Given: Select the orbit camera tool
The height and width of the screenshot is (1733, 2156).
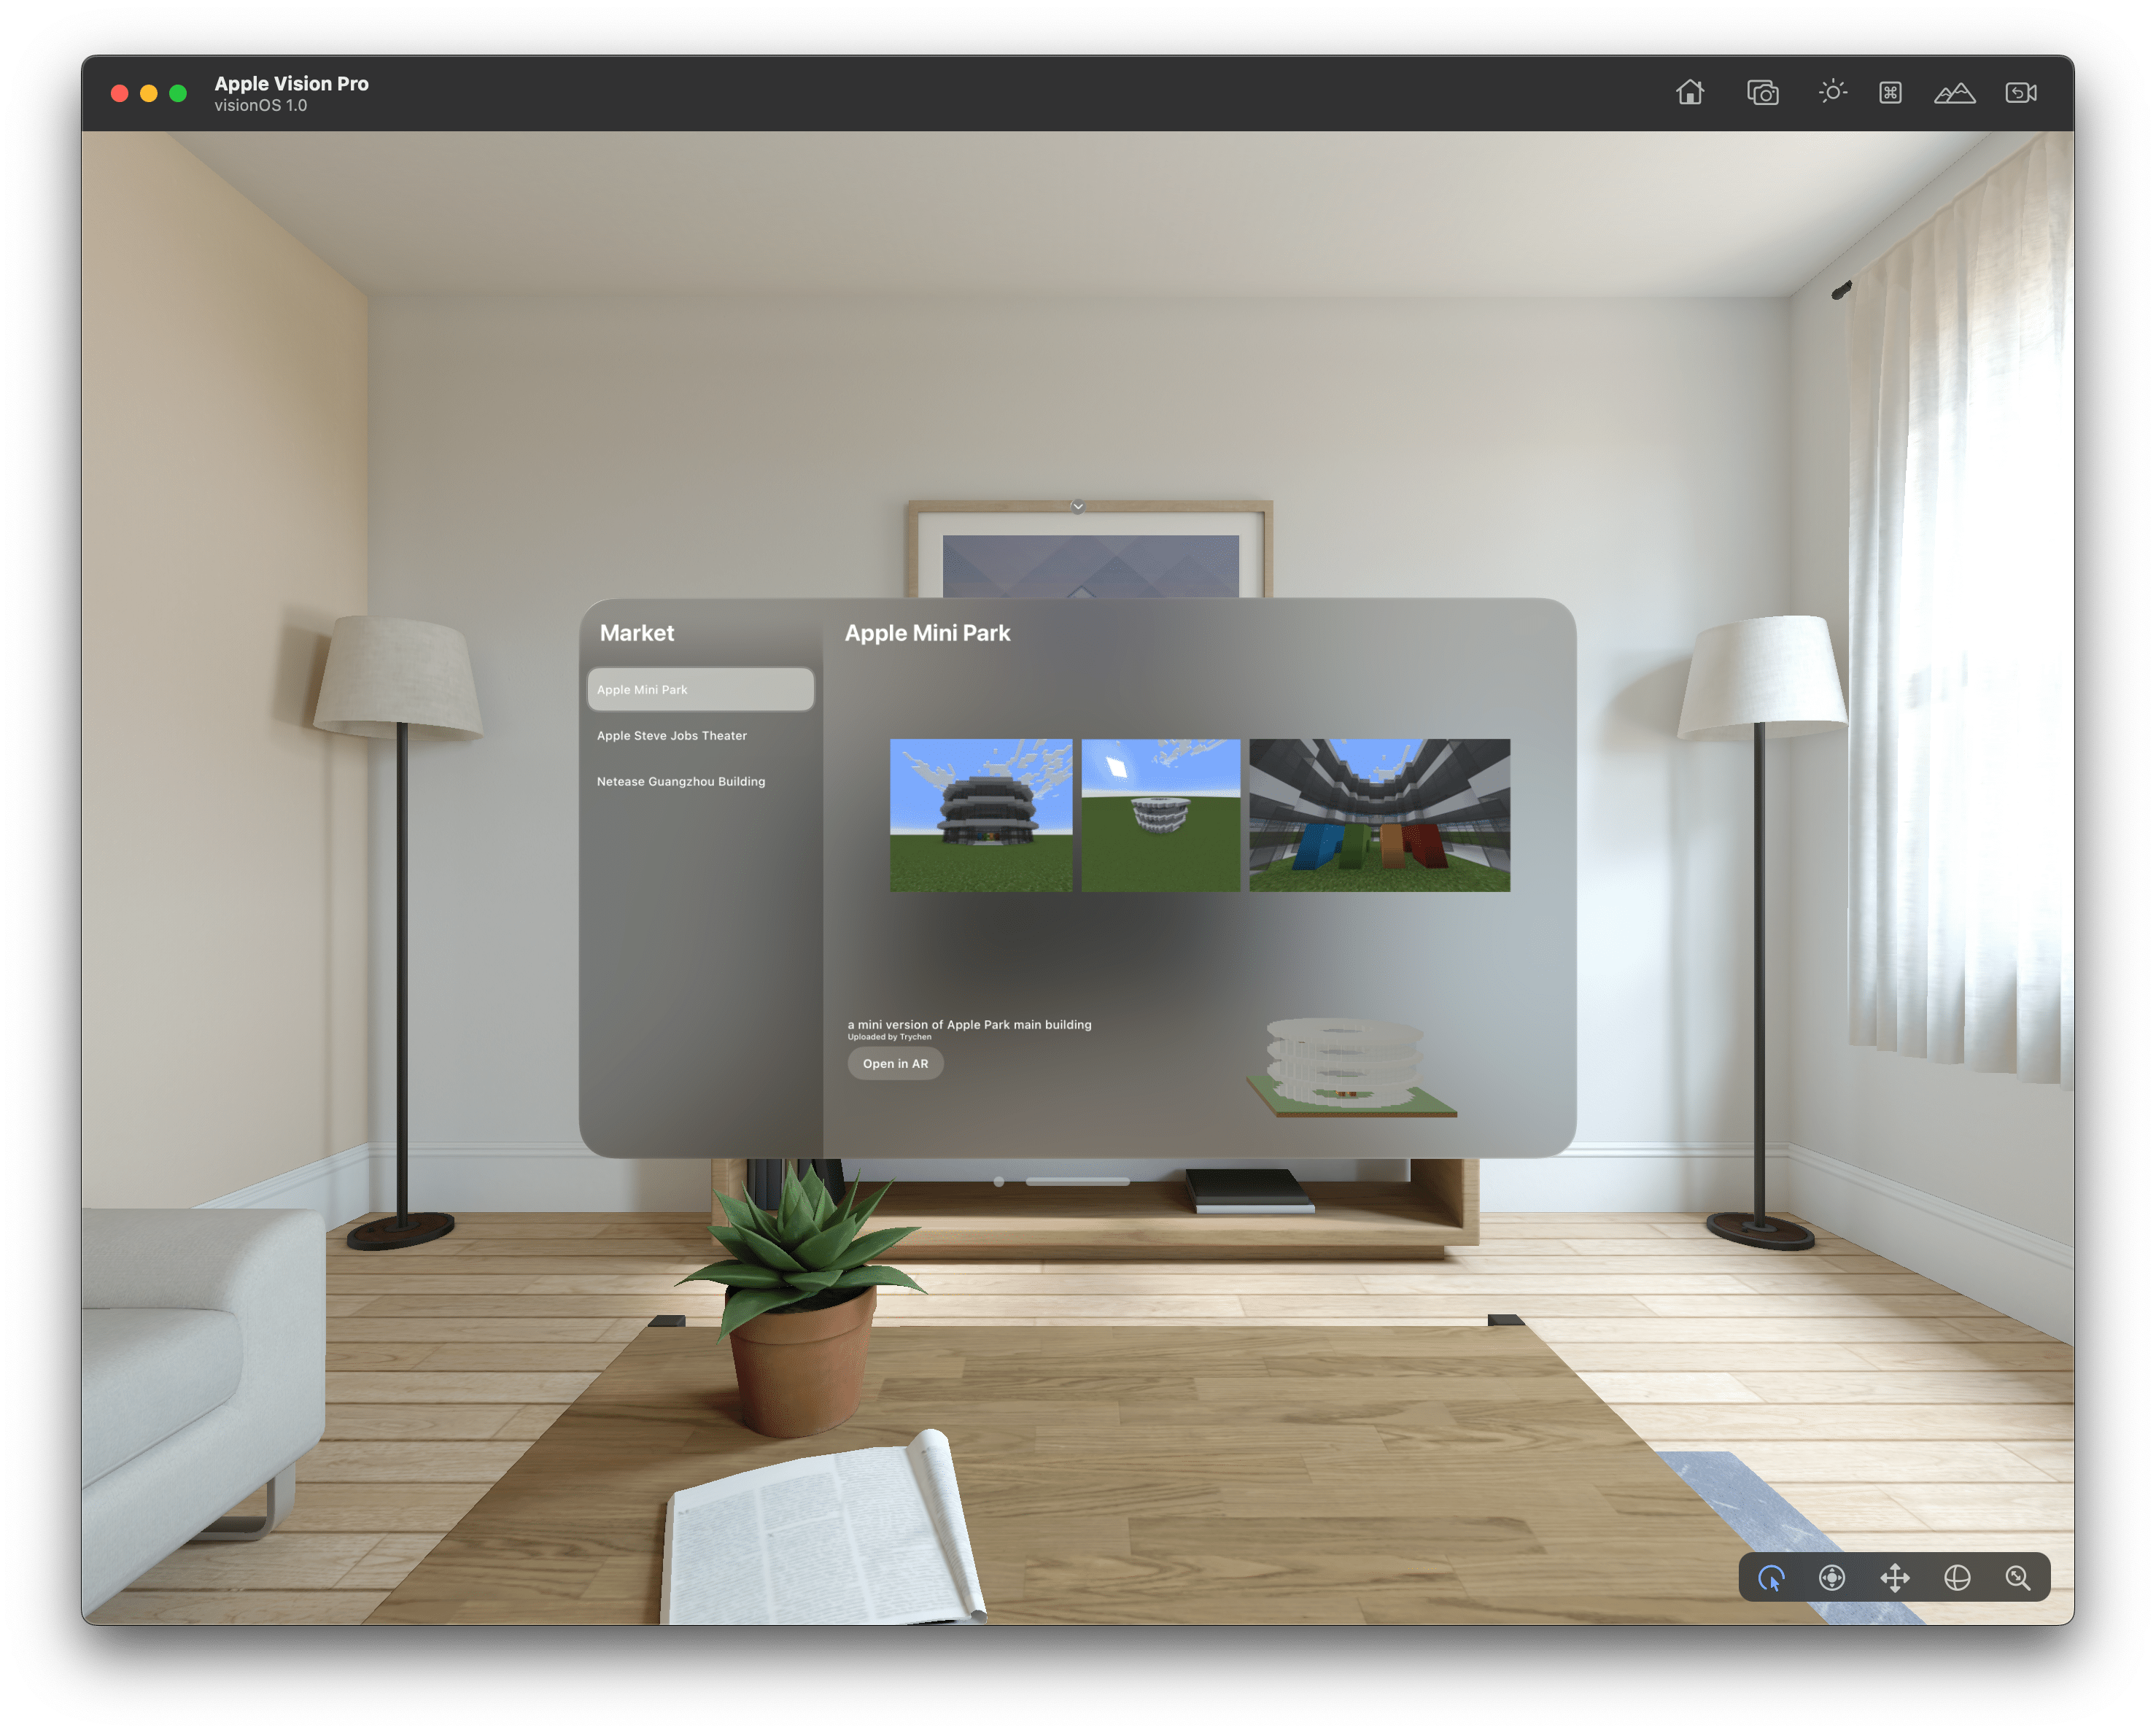Looking at the screenshot, I should [1956, 1578].
